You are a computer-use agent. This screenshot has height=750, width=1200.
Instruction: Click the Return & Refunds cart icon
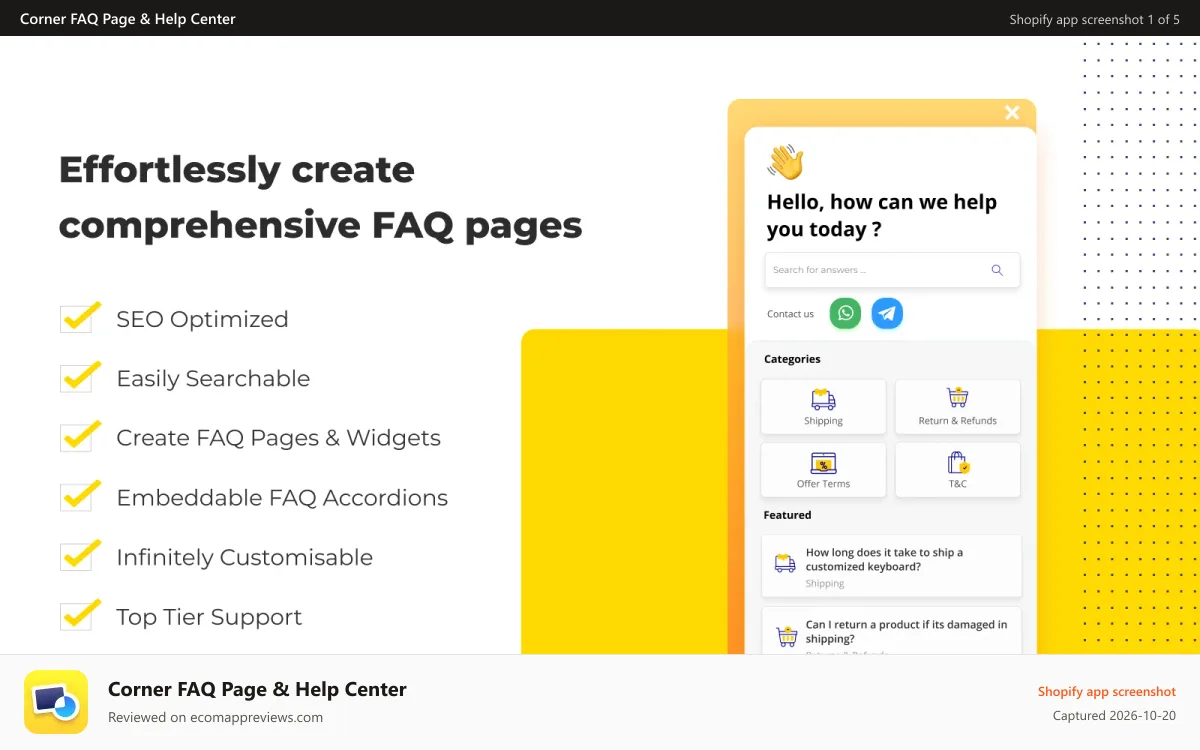pyautogui.click(x=958, y=397)
